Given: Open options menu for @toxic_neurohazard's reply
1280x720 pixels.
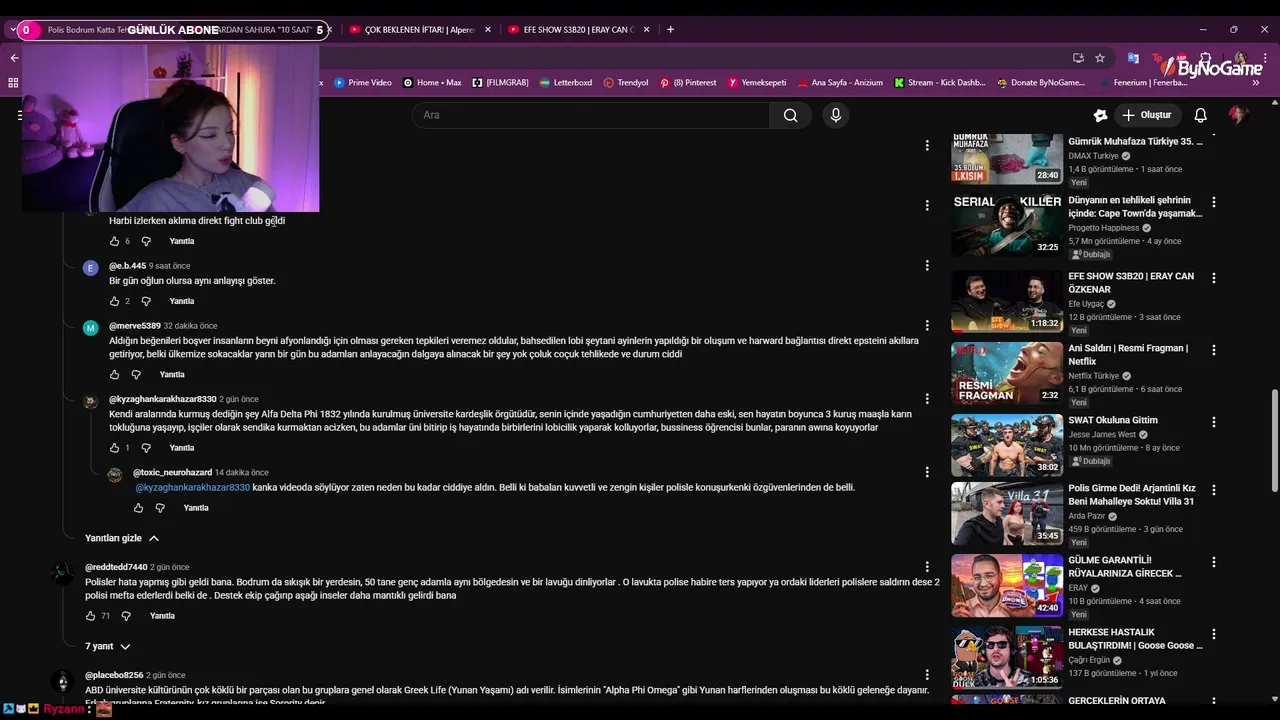Looking at the screenshot, I should [x=927, y=472].
